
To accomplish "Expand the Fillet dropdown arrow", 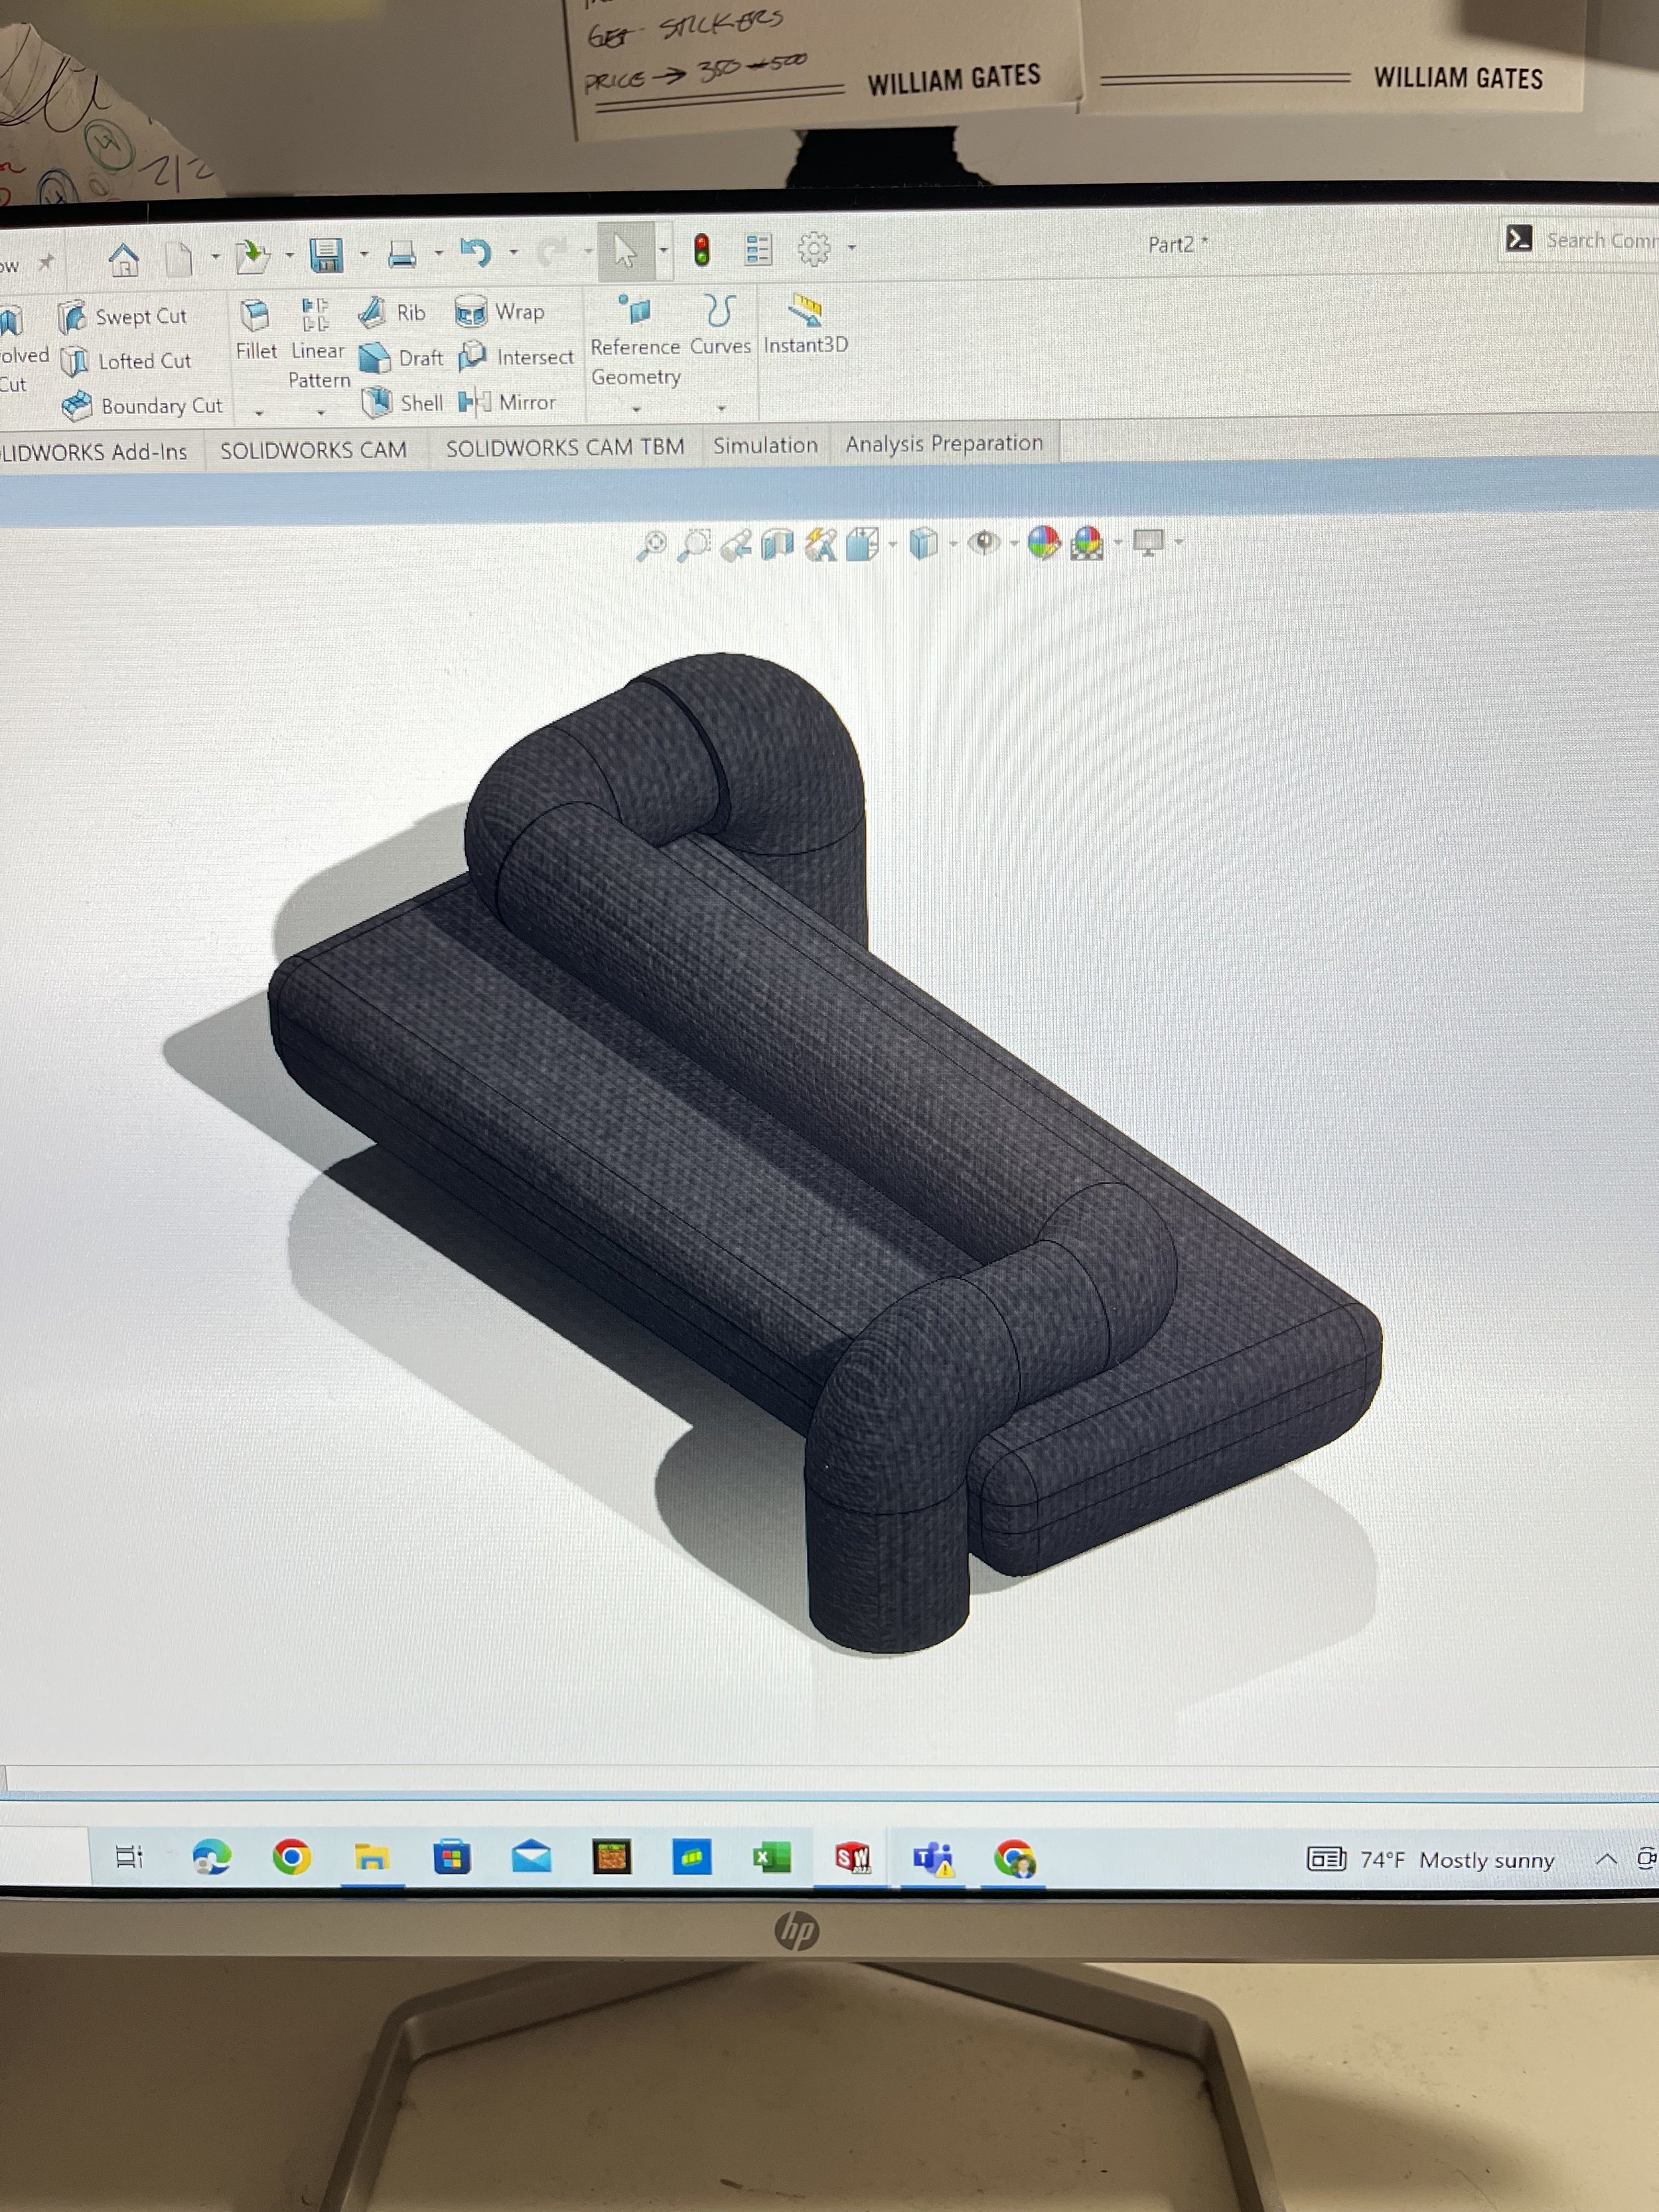I will tap(259, 413).
